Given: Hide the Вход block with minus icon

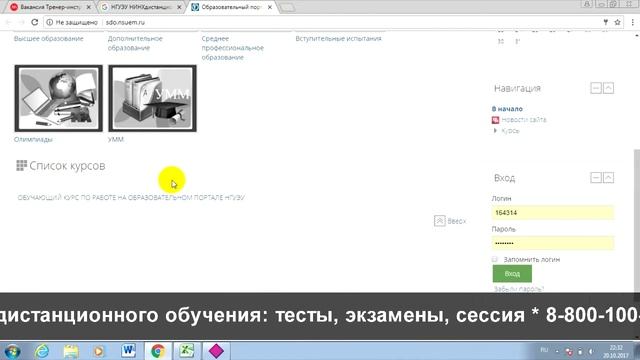Looking at the screenshot, I should [596, 178].
